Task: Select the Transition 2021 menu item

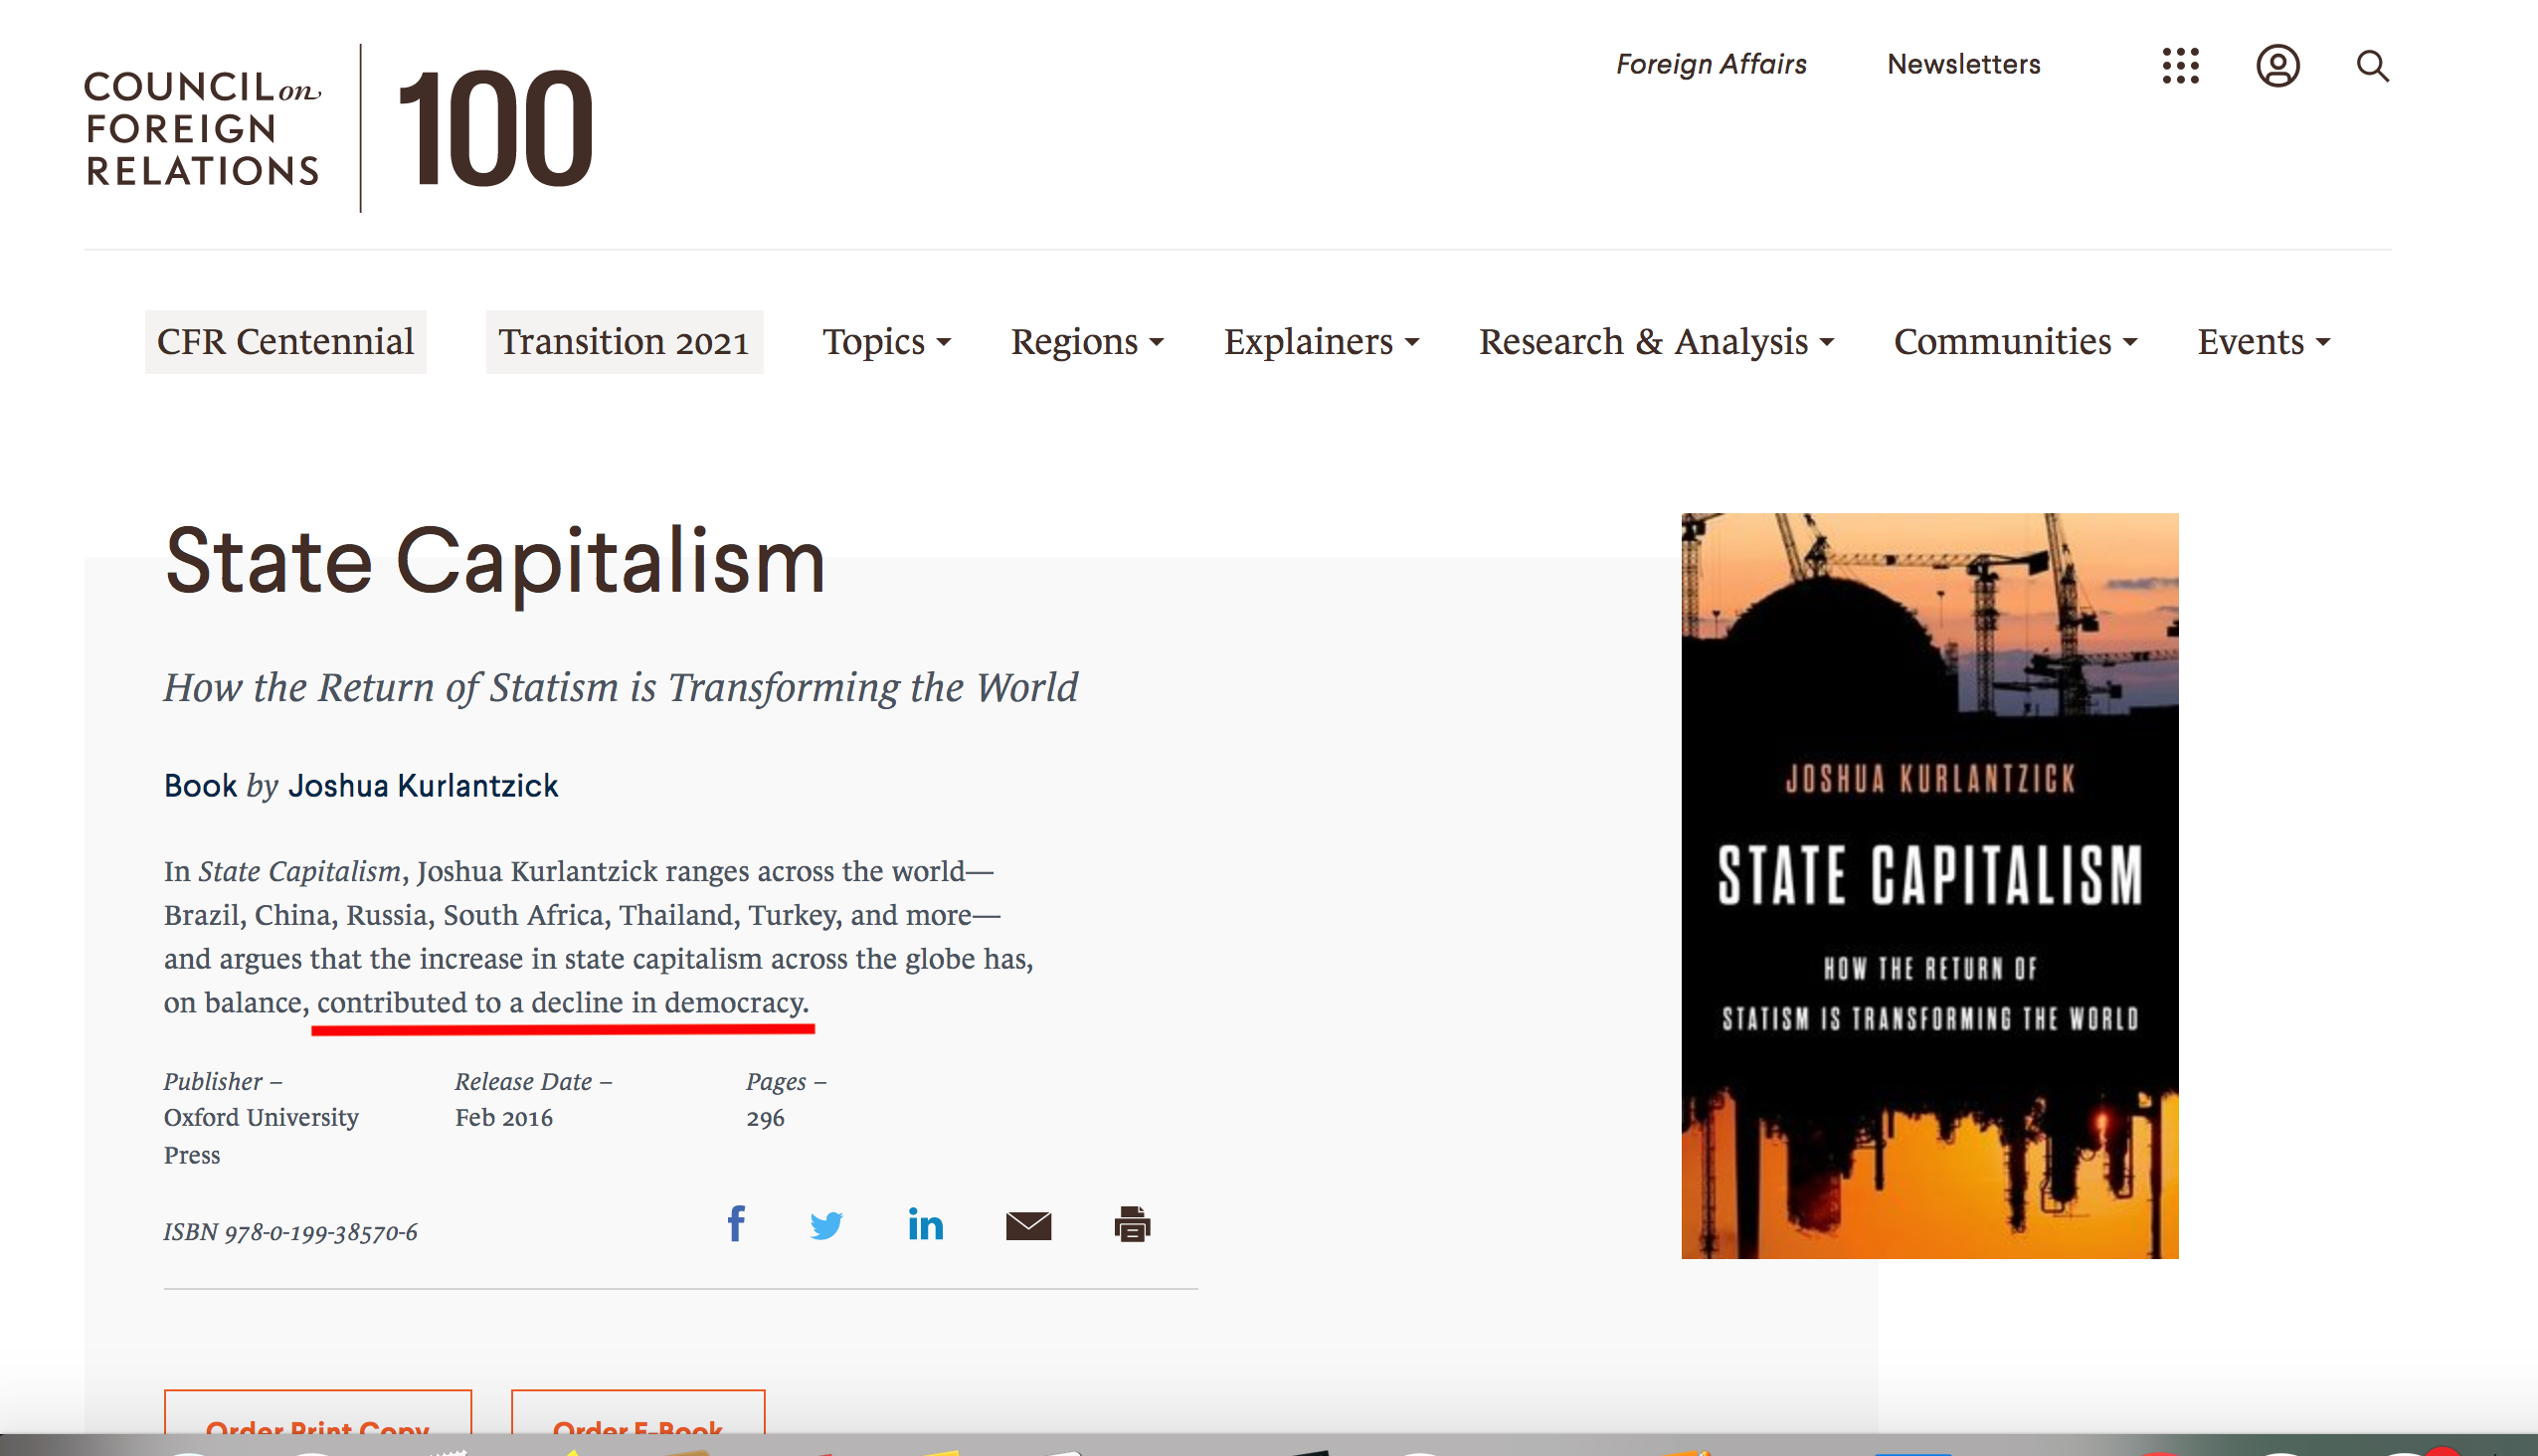Action: (624, 342)
